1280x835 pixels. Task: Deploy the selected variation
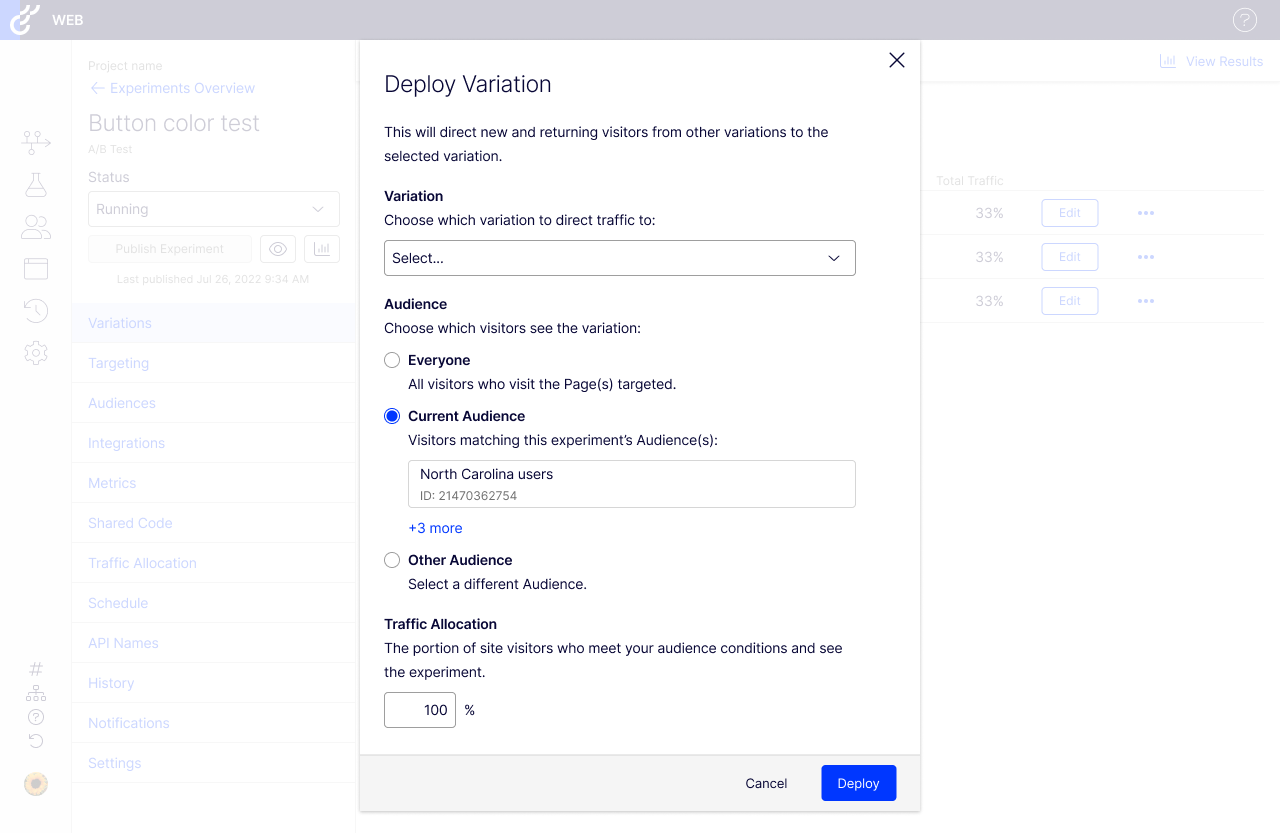click(858, 783)
